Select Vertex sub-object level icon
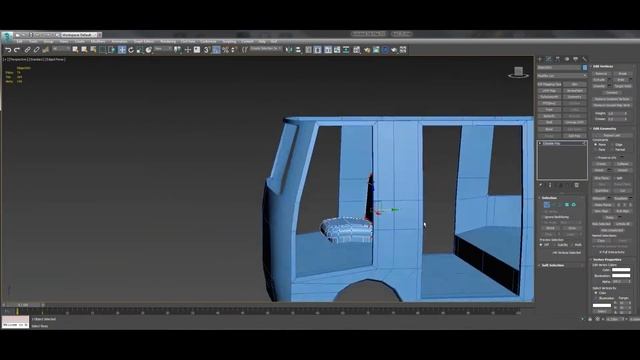The width and height of the screenshot is (640, 360). [x=547, y=205]
